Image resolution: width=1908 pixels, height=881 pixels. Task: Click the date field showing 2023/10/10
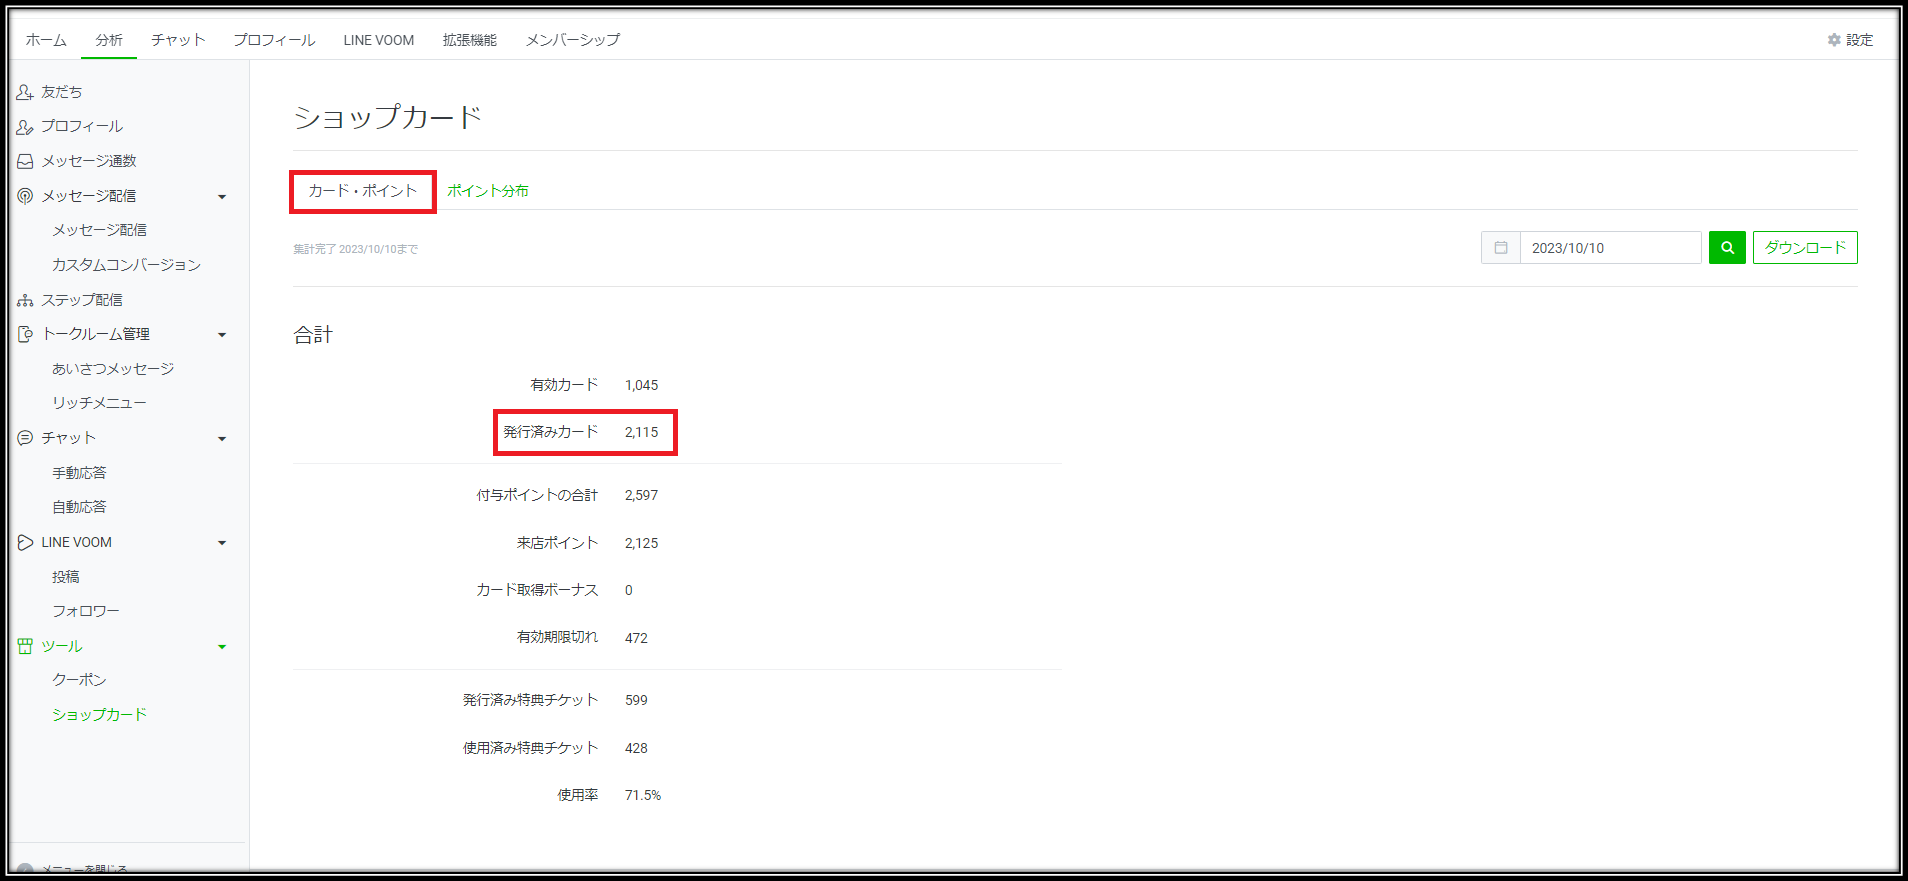coord(1610,248)
